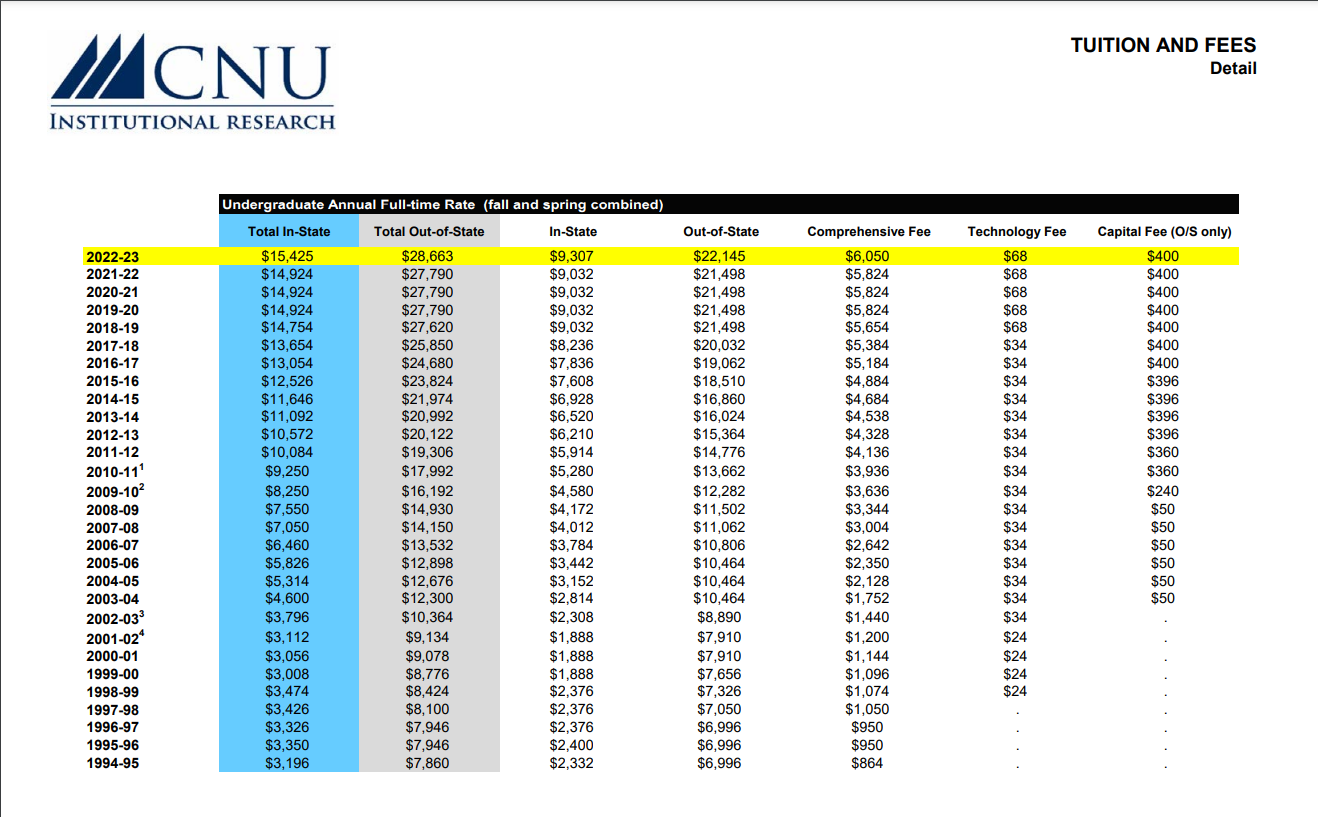Select the $2,128 comprehensive fee cell
This screenshot has height=817, width=1318.
867,581
